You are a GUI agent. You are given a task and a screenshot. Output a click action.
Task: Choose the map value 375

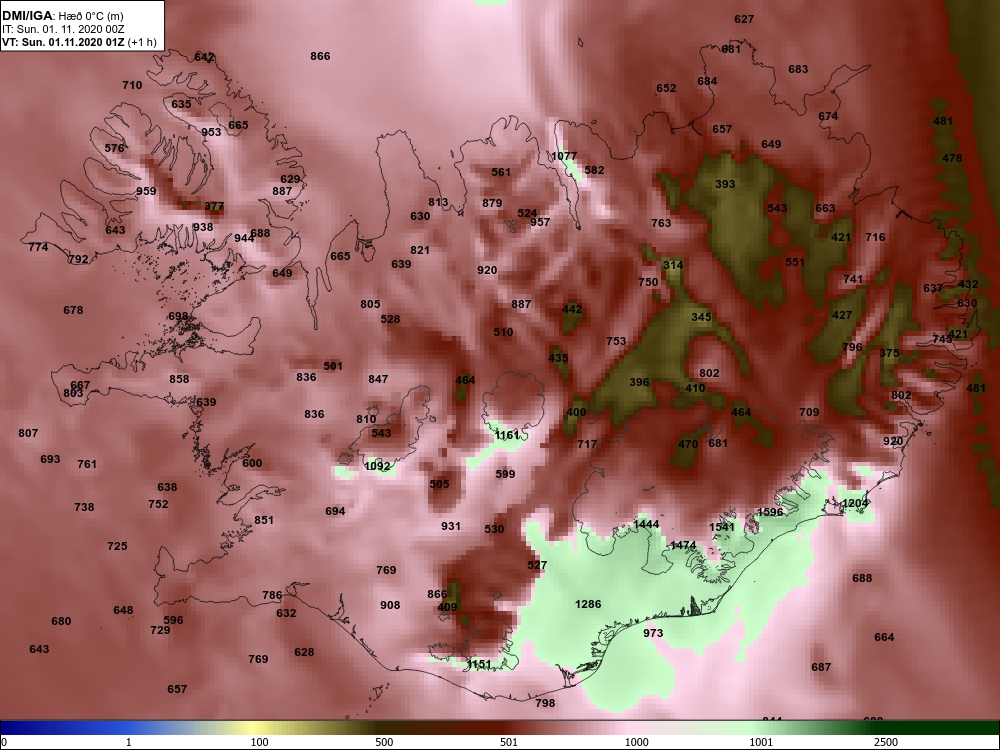890,353
